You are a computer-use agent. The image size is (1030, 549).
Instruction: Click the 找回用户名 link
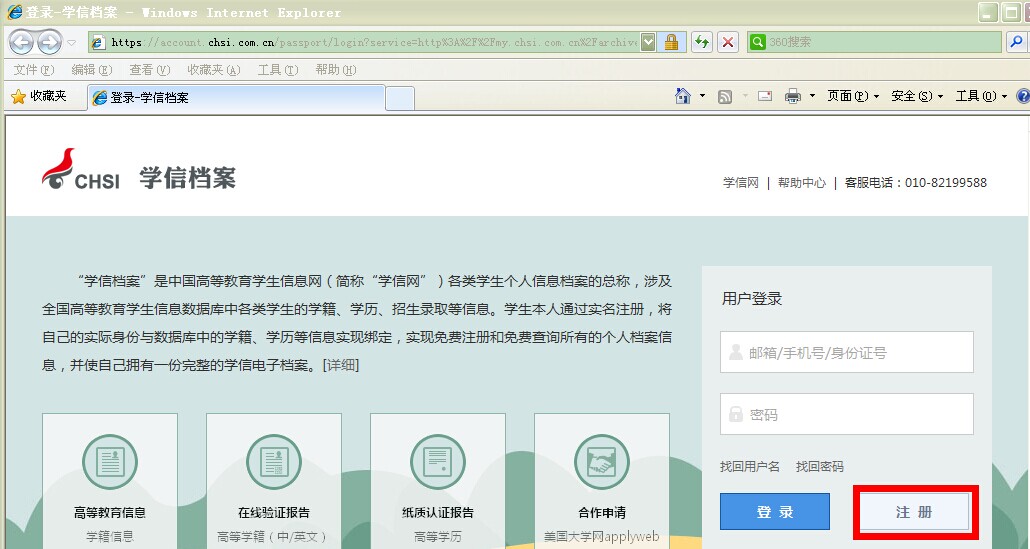coord(750,466)
